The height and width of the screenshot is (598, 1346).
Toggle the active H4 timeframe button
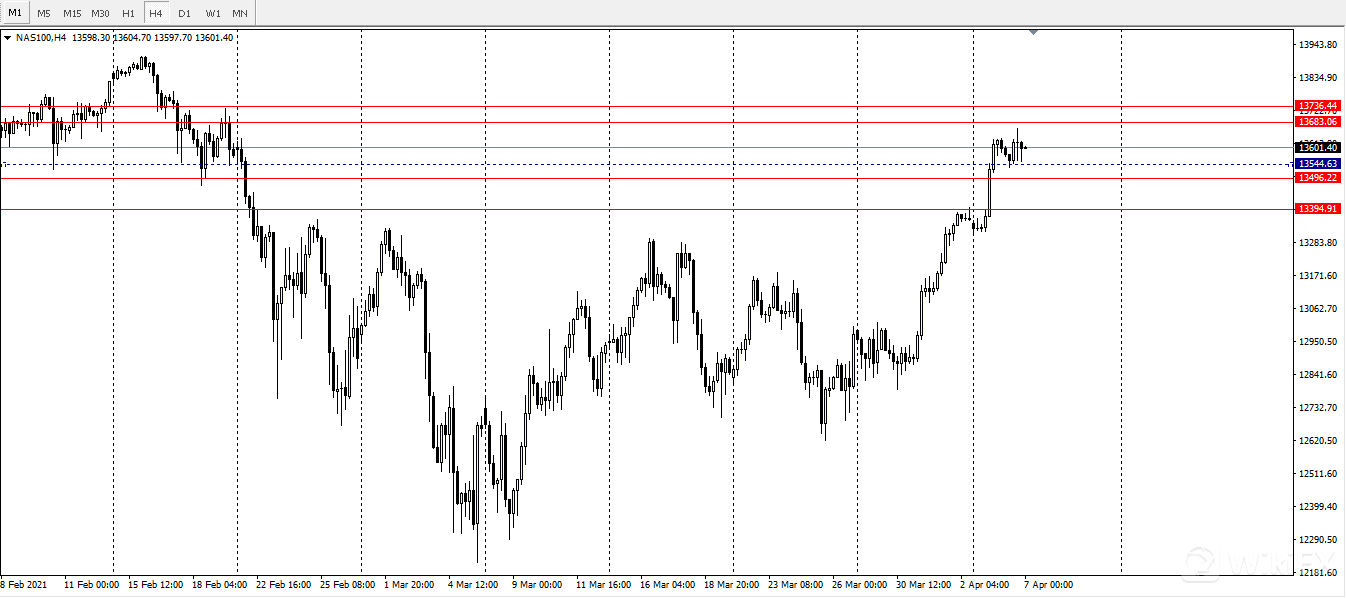(x=156, y=13)
